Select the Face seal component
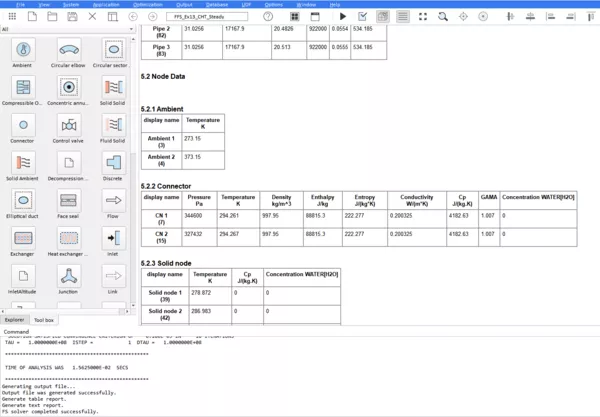The image size is (600, 417). point(69,200)
